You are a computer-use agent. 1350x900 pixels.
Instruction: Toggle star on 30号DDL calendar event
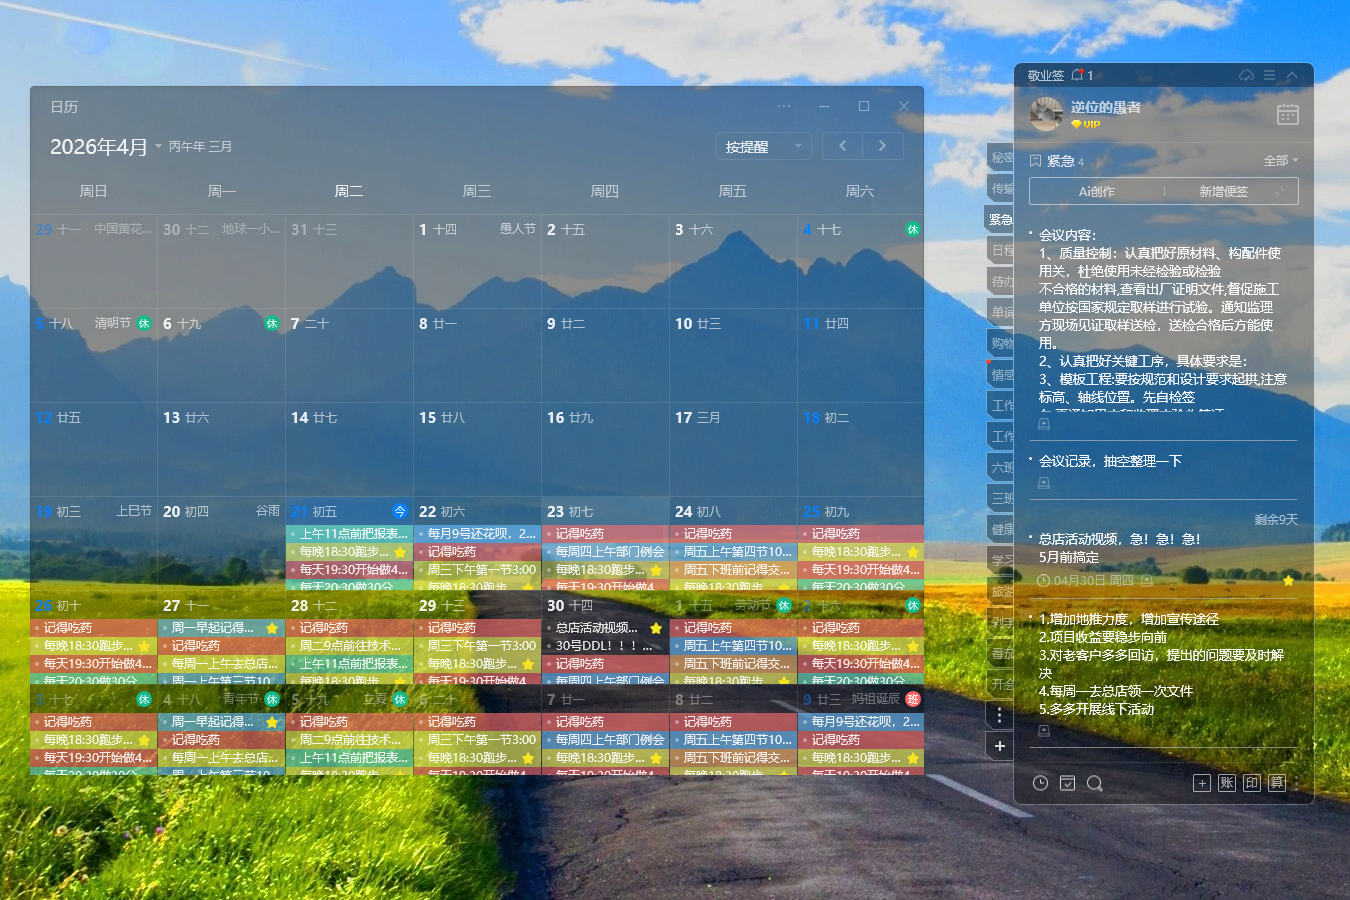[656, 628]
